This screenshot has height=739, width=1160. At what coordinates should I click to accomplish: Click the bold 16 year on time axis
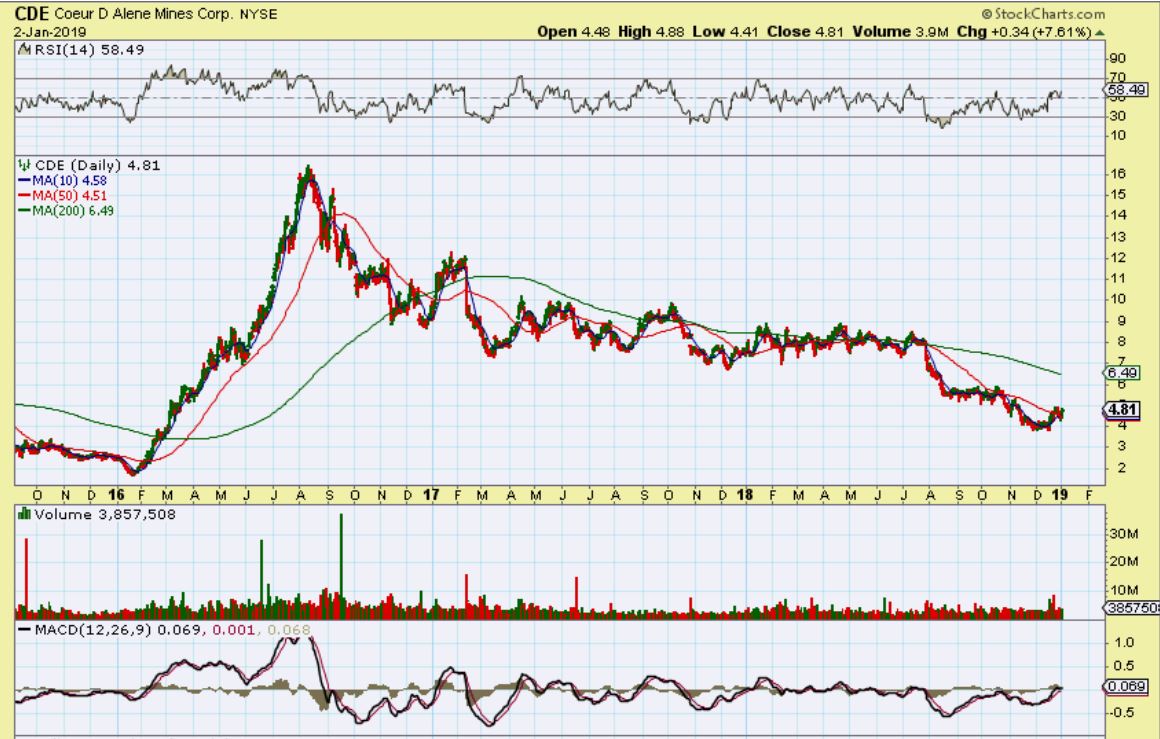116,495
